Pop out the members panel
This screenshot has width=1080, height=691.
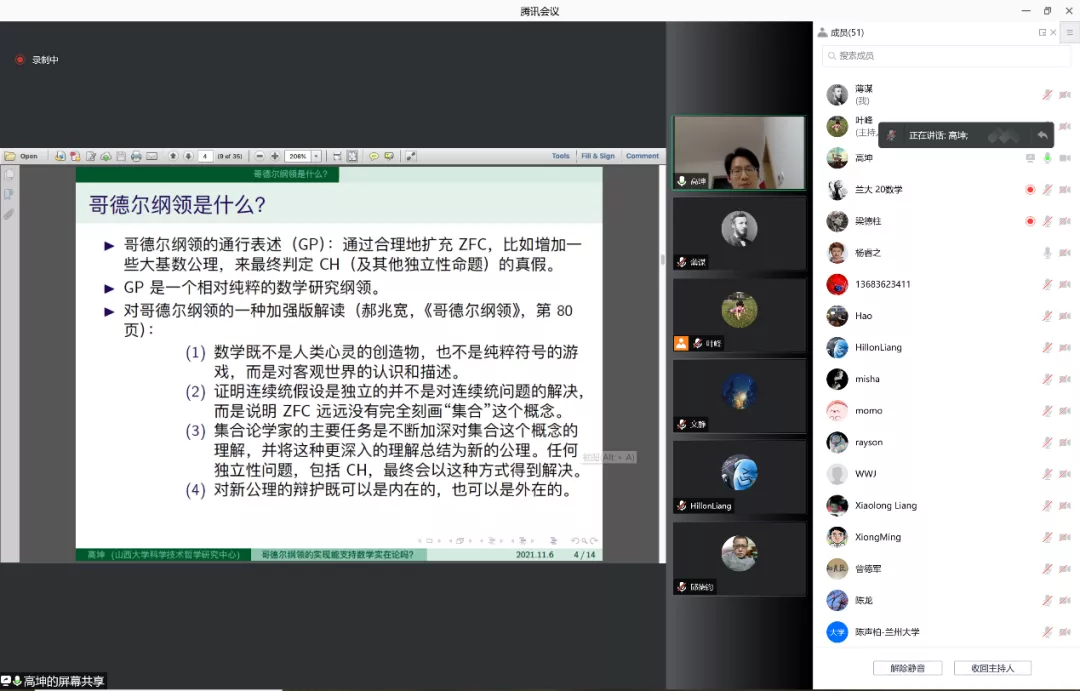(1042, 32)
